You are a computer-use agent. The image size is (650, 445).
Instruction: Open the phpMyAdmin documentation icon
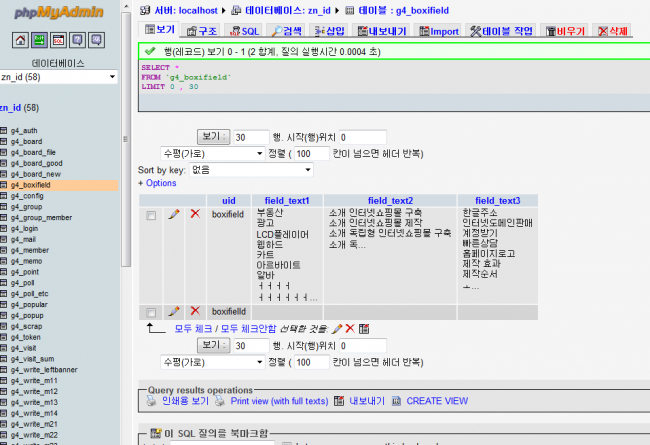click(77, 40)
